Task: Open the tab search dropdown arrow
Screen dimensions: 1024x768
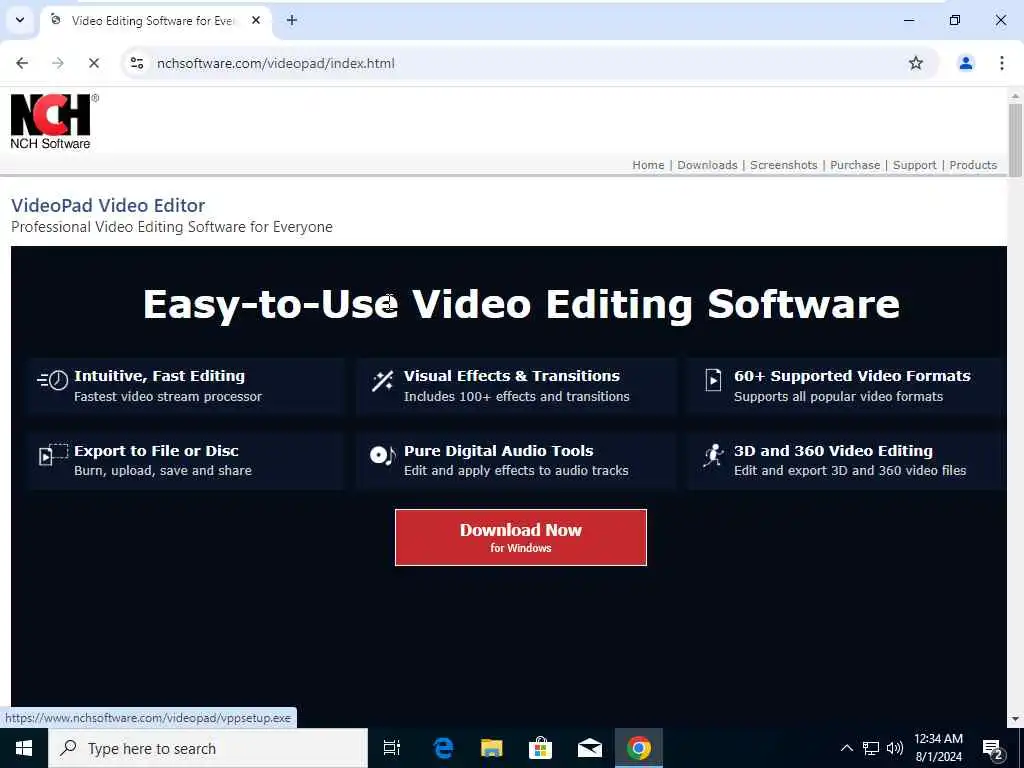Action: tap(20, 20)
